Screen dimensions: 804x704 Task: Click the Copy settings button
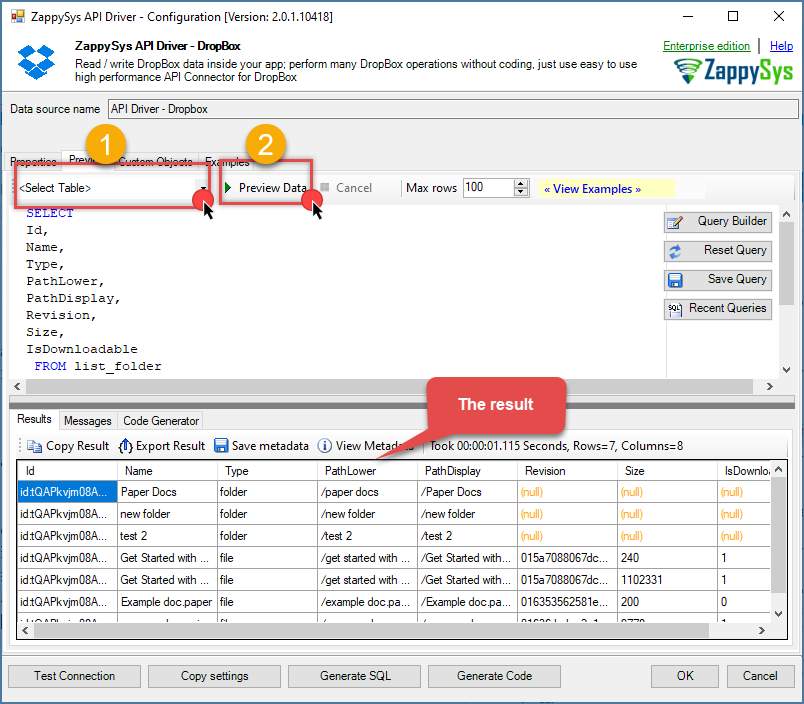click(214, 676)
